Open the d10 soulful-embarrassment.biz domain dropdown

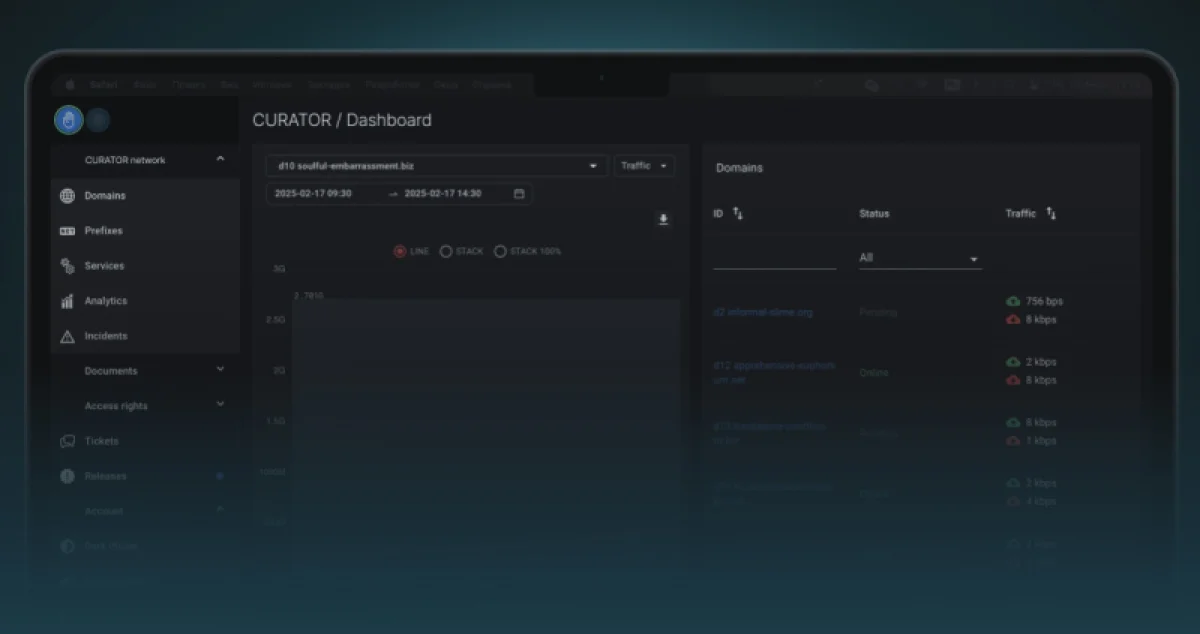click(437, 166)
